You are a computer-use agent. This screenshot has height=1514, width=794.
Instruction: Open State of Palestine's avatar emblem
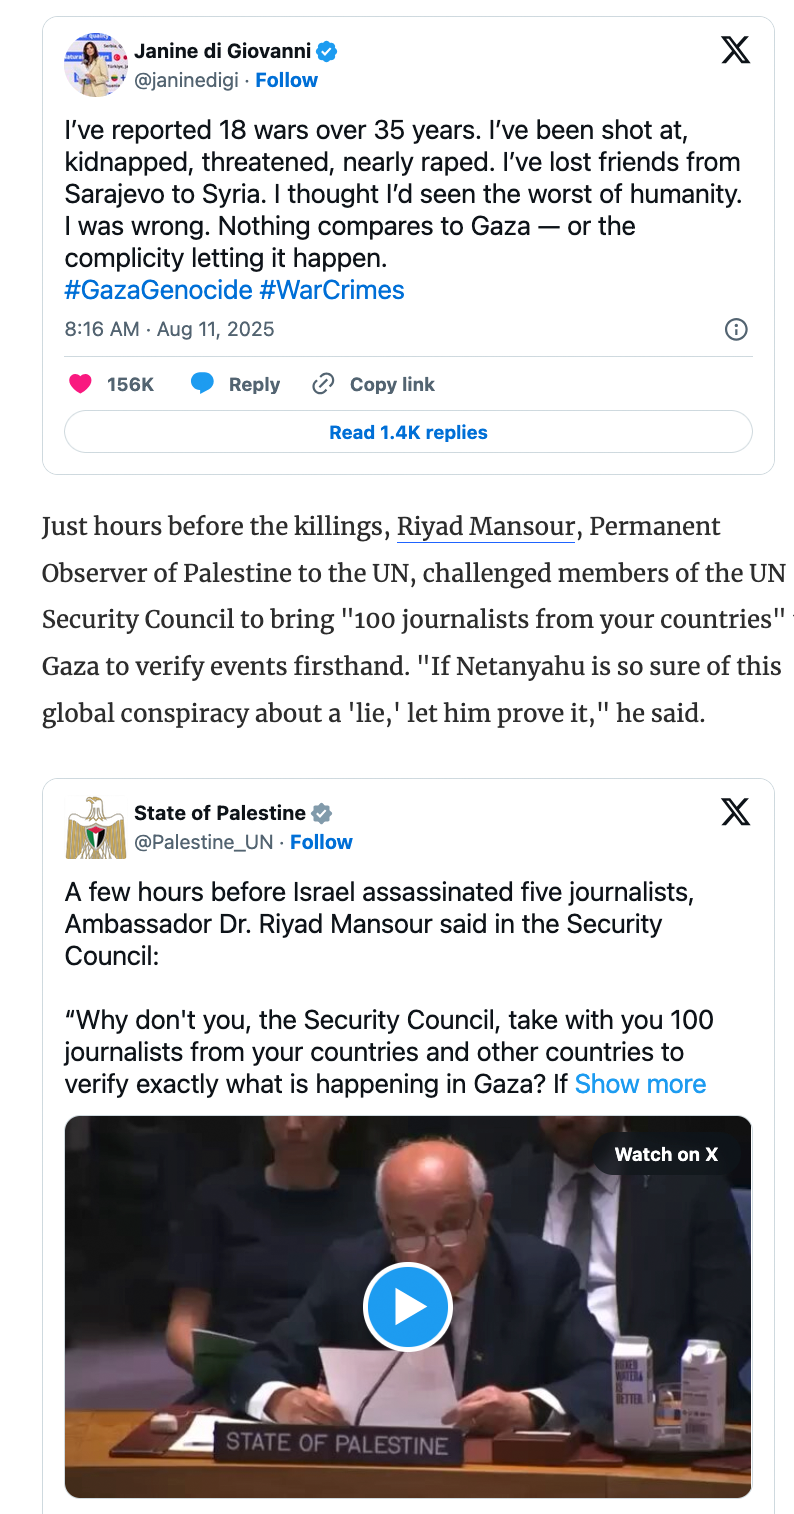click(x=96, y=827)
